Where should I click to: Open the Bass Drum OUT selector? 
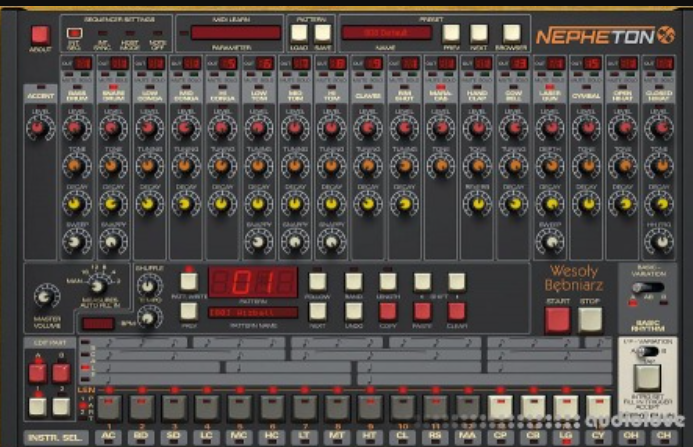pyautogui.click(x=83, y=64)
